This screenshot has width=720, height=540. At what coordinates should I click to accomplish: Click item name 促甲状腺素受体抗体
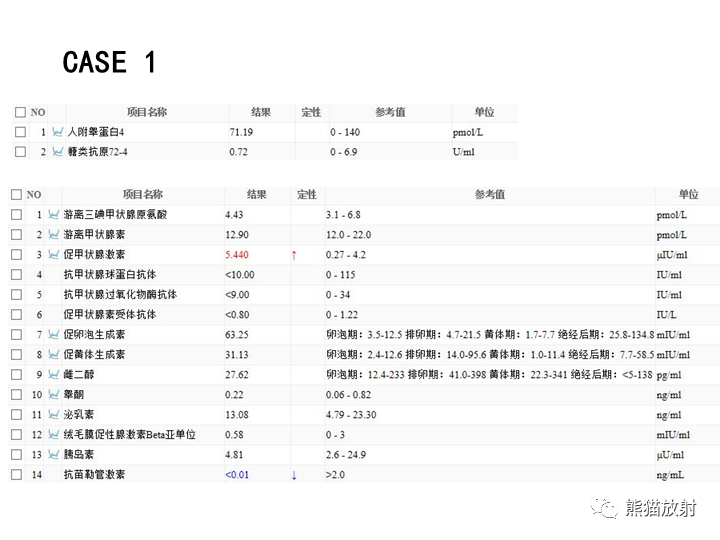point(110,315)
